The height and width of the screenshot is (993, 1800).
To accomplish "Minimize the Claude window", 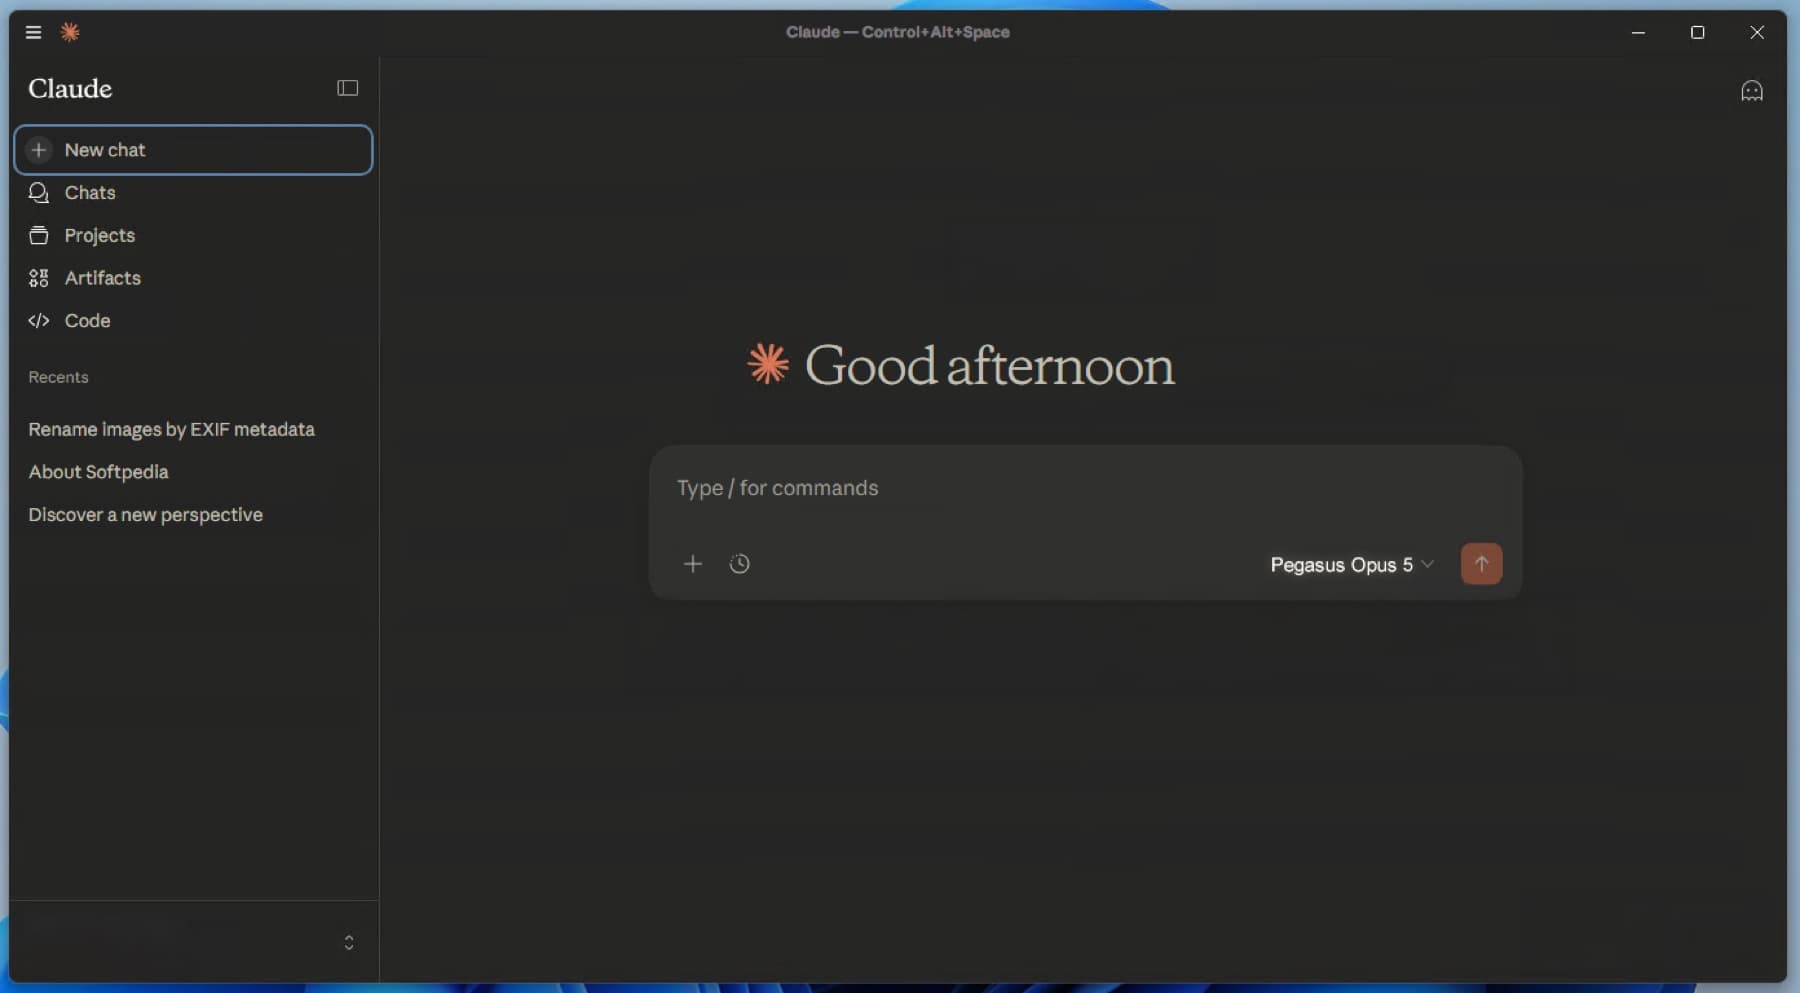I will [1638, 32].
